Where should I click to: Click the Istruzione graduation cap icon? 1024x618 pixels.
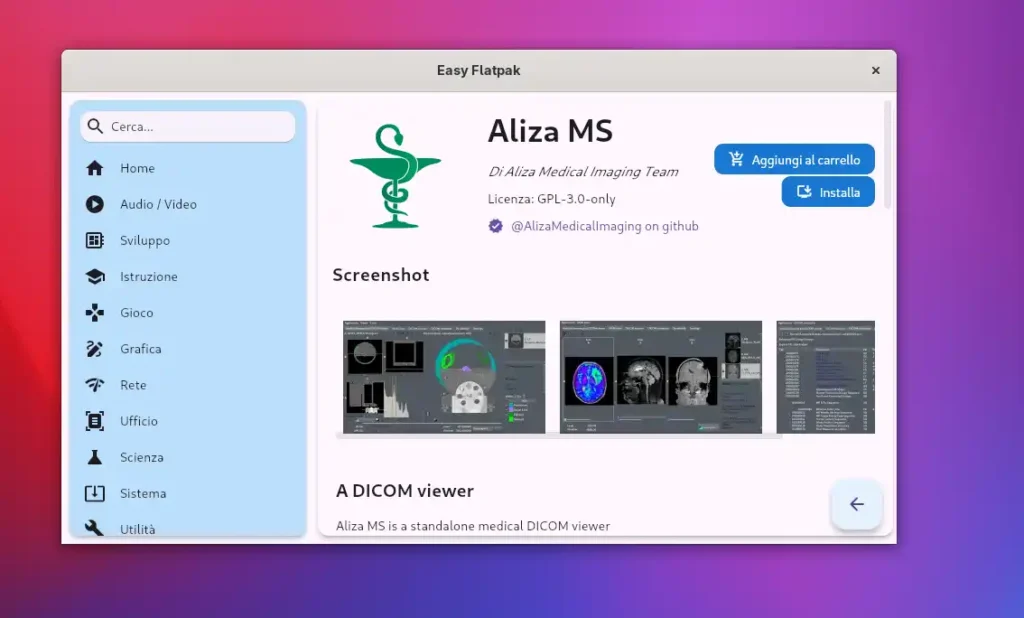pos(95,277)
